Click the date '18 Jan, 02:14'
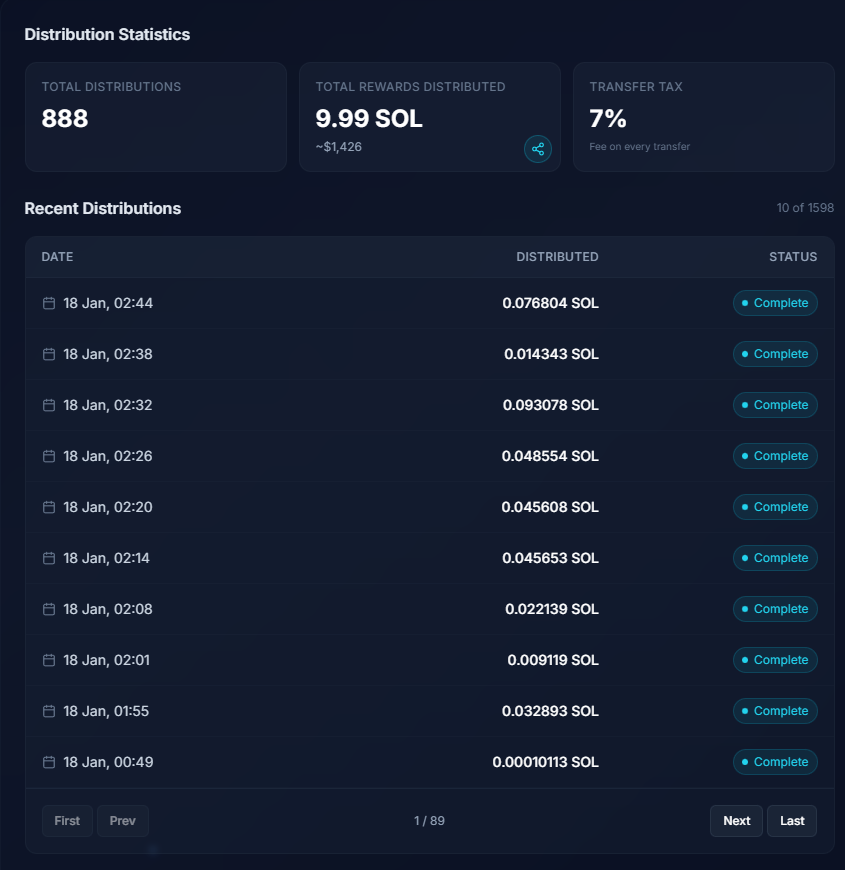Viewport: 845px width, 870px height. (107, 558)
